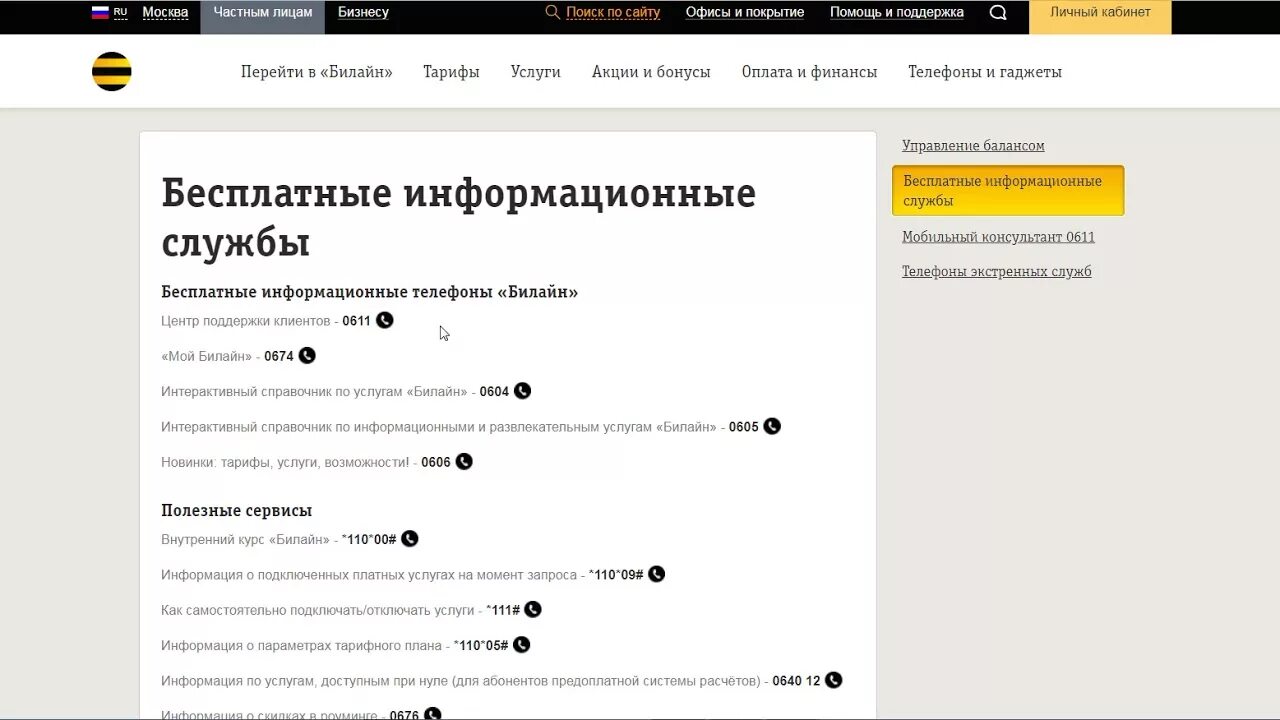Open the Оплата и финансы menu
Screen dimensions: 1280x720
[x=809, y=72]
